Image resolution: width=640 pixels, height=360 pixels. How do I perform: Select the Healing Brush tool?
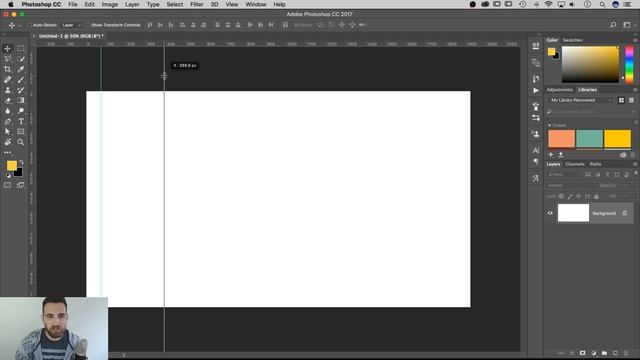[7, 80]
